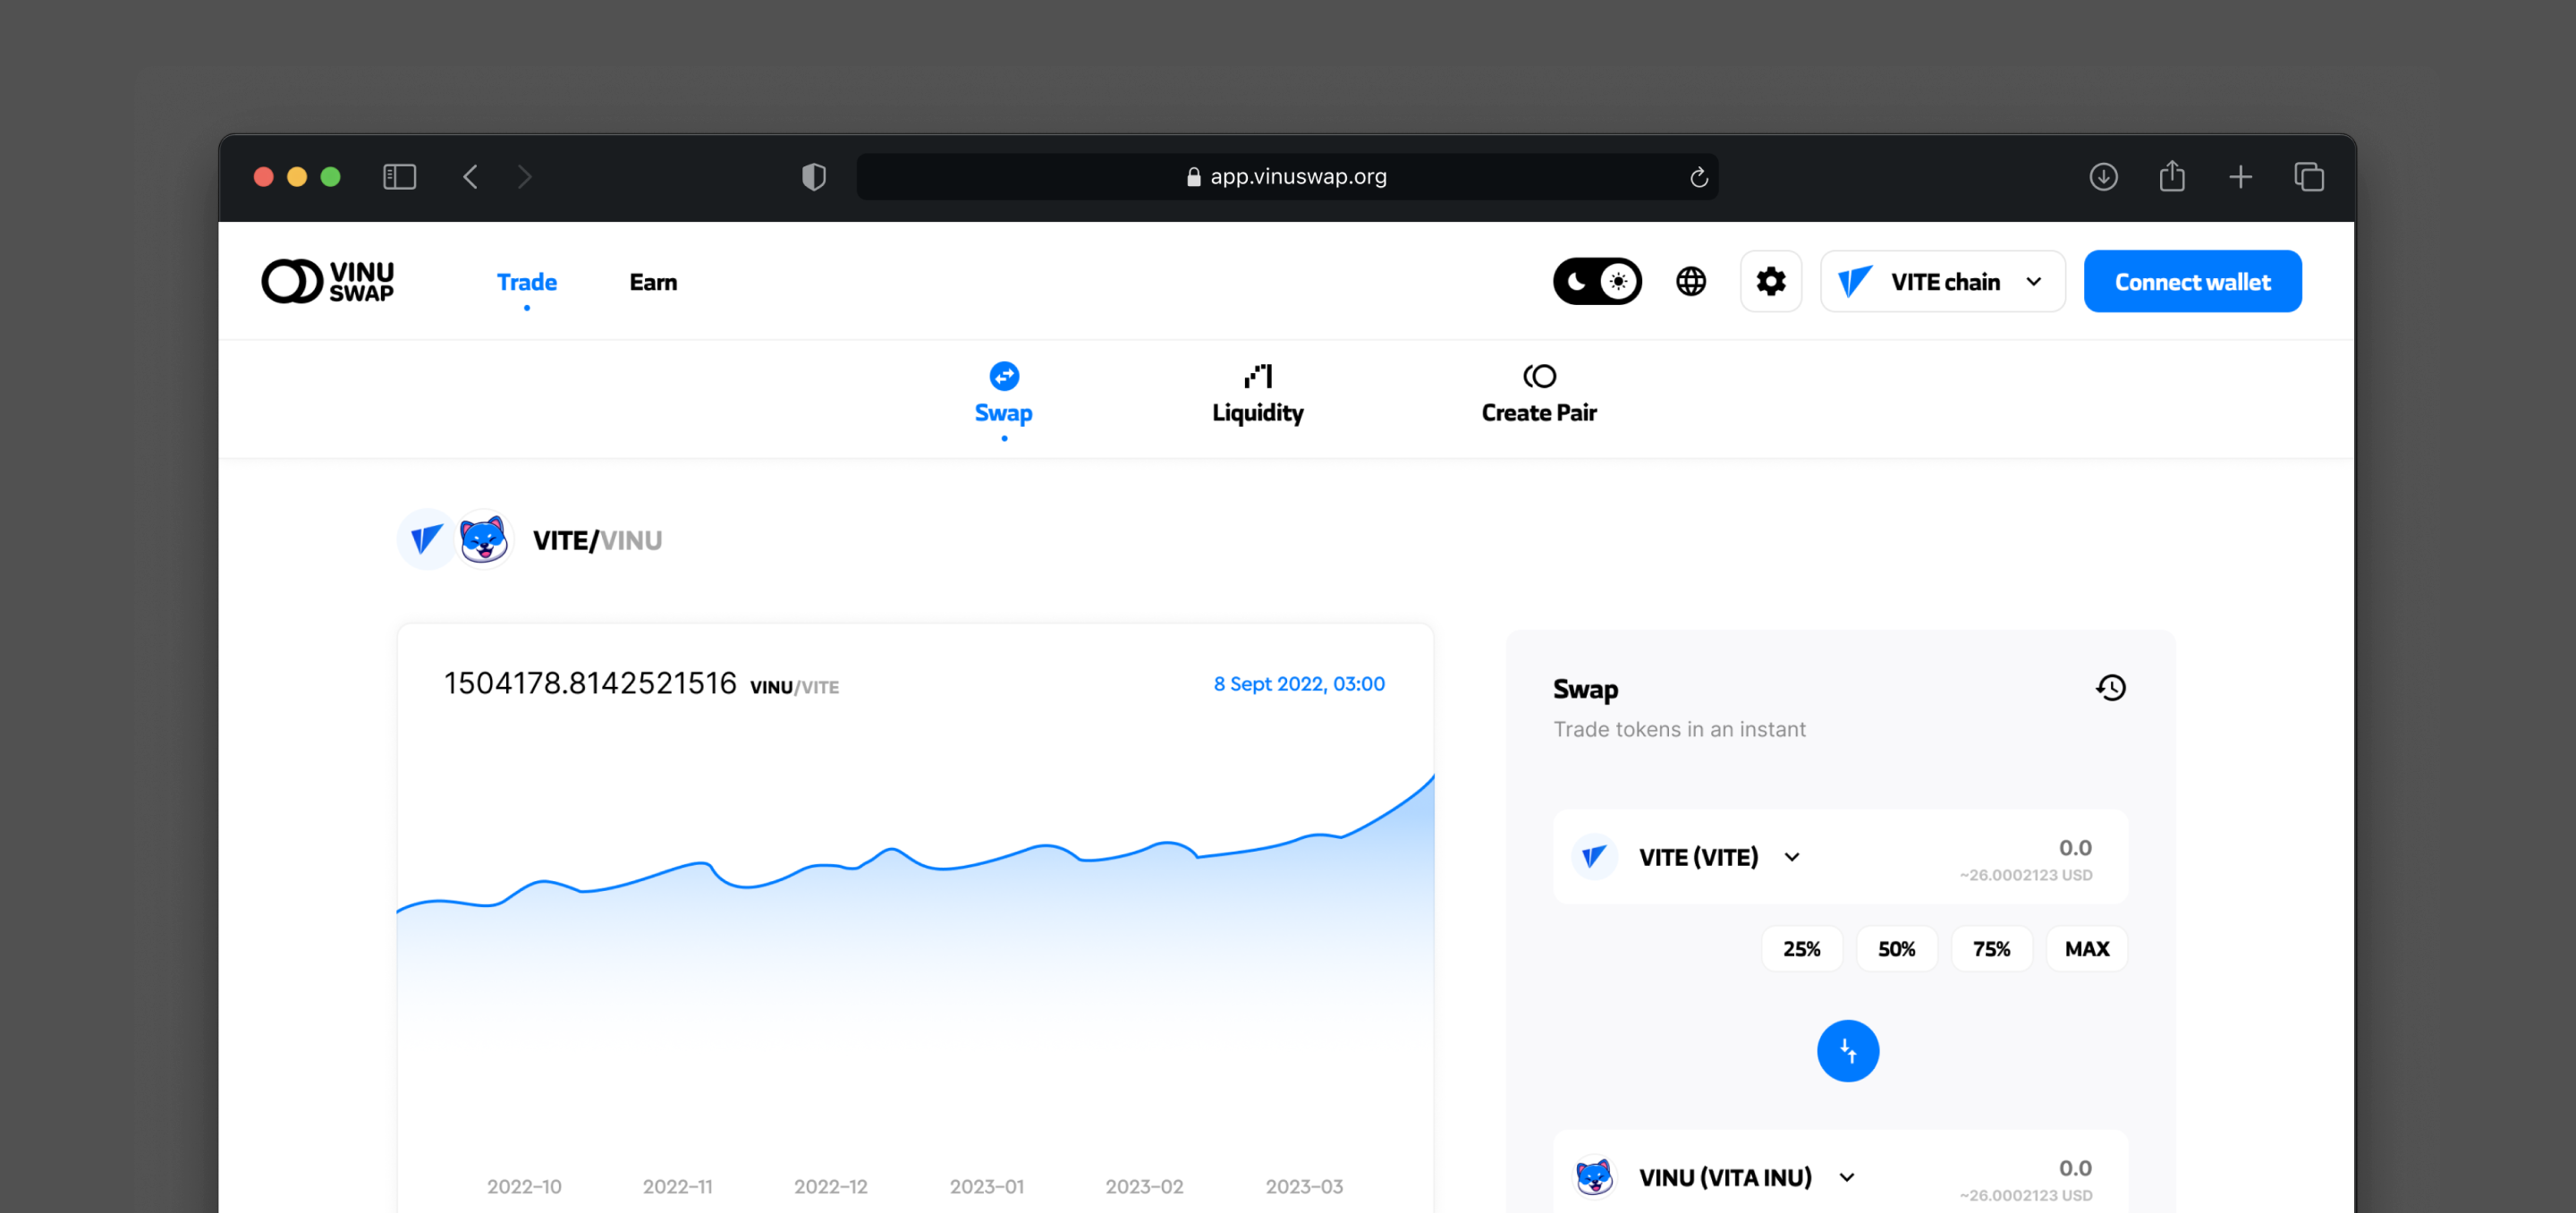The height and width of the screenshot is (1213, 2576).
Task: Click the 2022-10 axis label
Action: (524, 1186)
